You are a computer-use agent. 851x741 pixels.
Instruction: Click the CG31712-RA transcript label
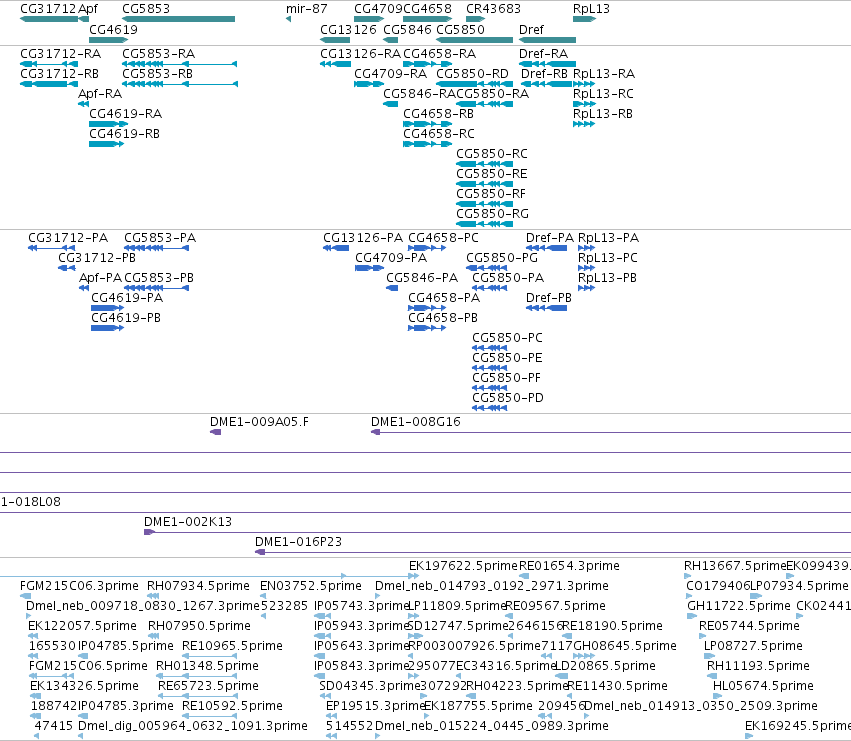[x=60, y=54]
